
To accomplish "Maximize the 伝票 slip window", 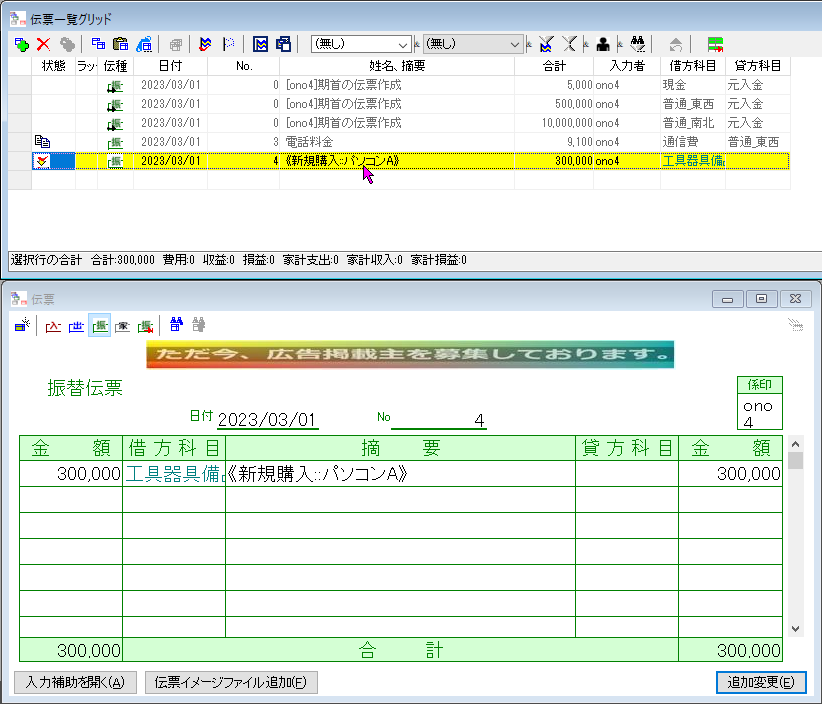I will (761, 299).
